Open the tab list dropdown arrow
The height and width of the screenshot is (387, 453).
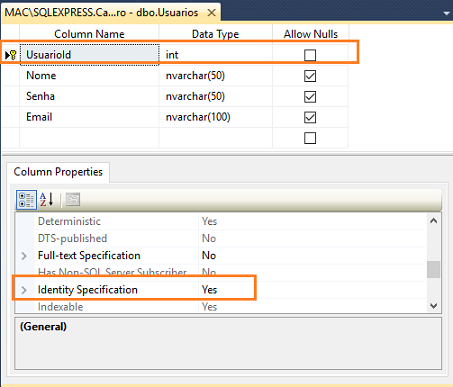pos(447,13)
